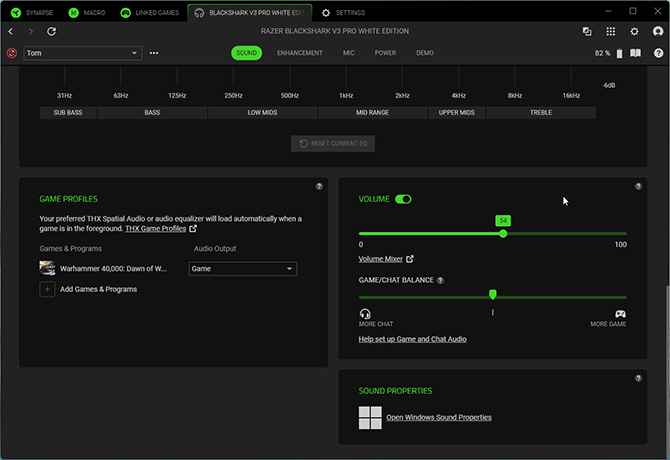
Task: Click the red profile lock icon
Action: pos(12,53)
